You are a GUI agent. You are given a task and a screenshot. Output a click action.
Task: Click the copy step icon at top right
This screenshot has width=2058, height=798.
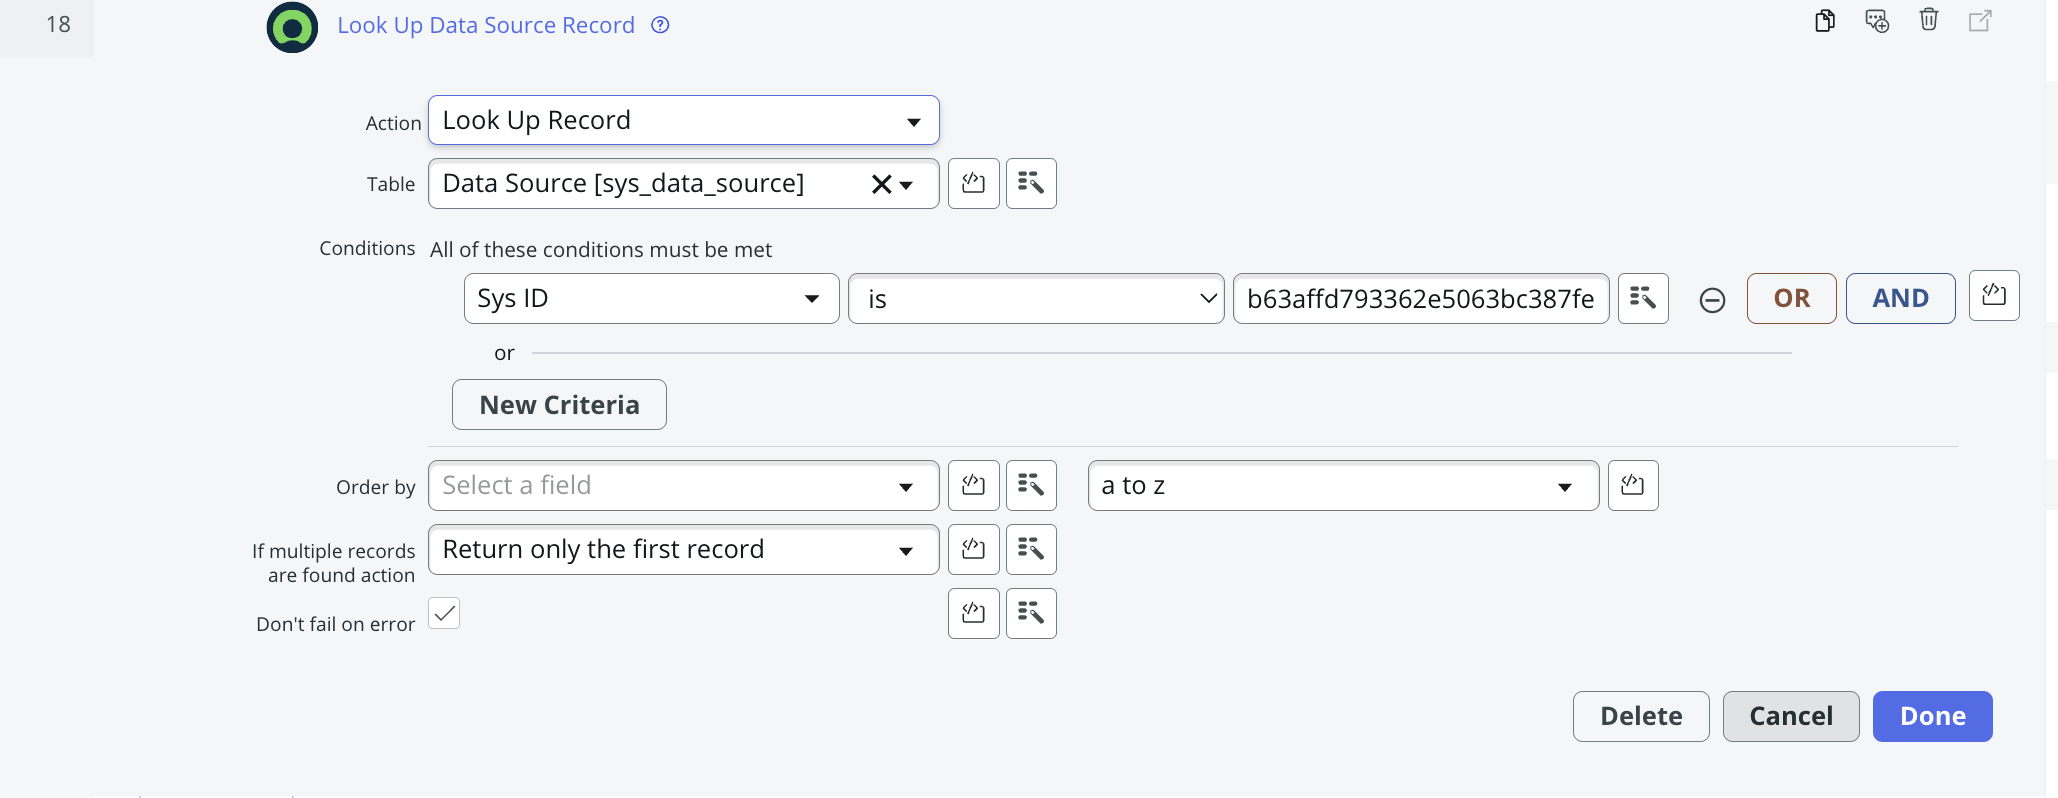coord(1825,21)
